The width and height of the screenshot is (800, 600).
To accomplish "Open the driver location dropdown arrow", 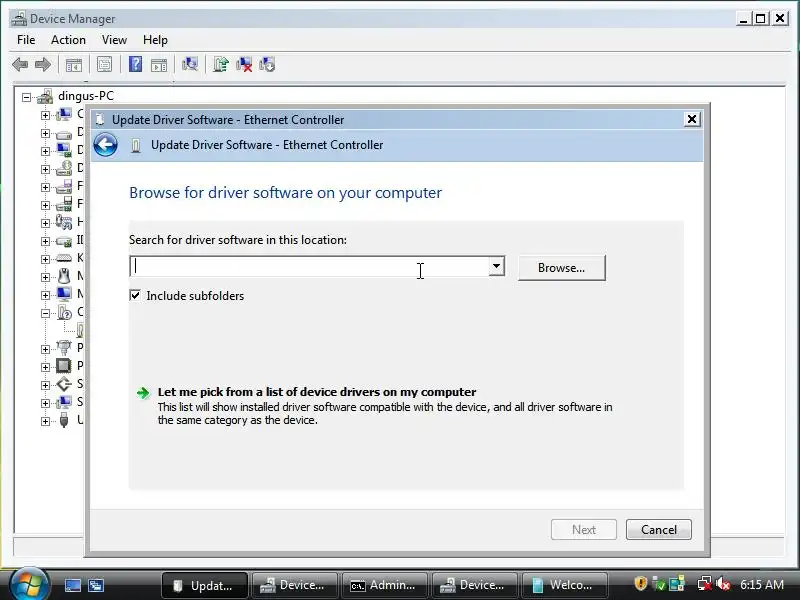I will point(496,266).
